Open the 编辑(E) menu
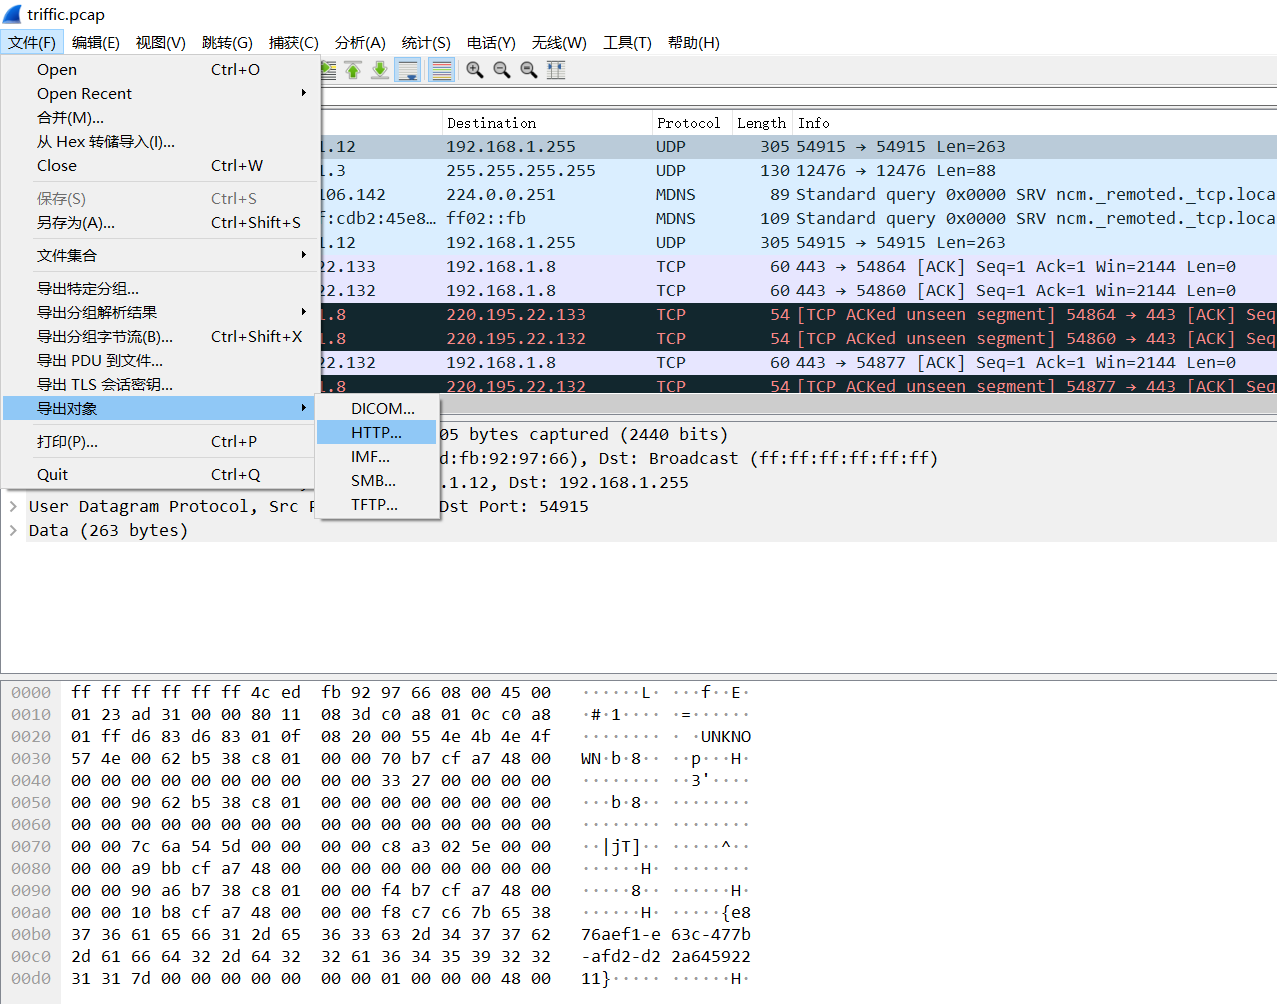 96,42
